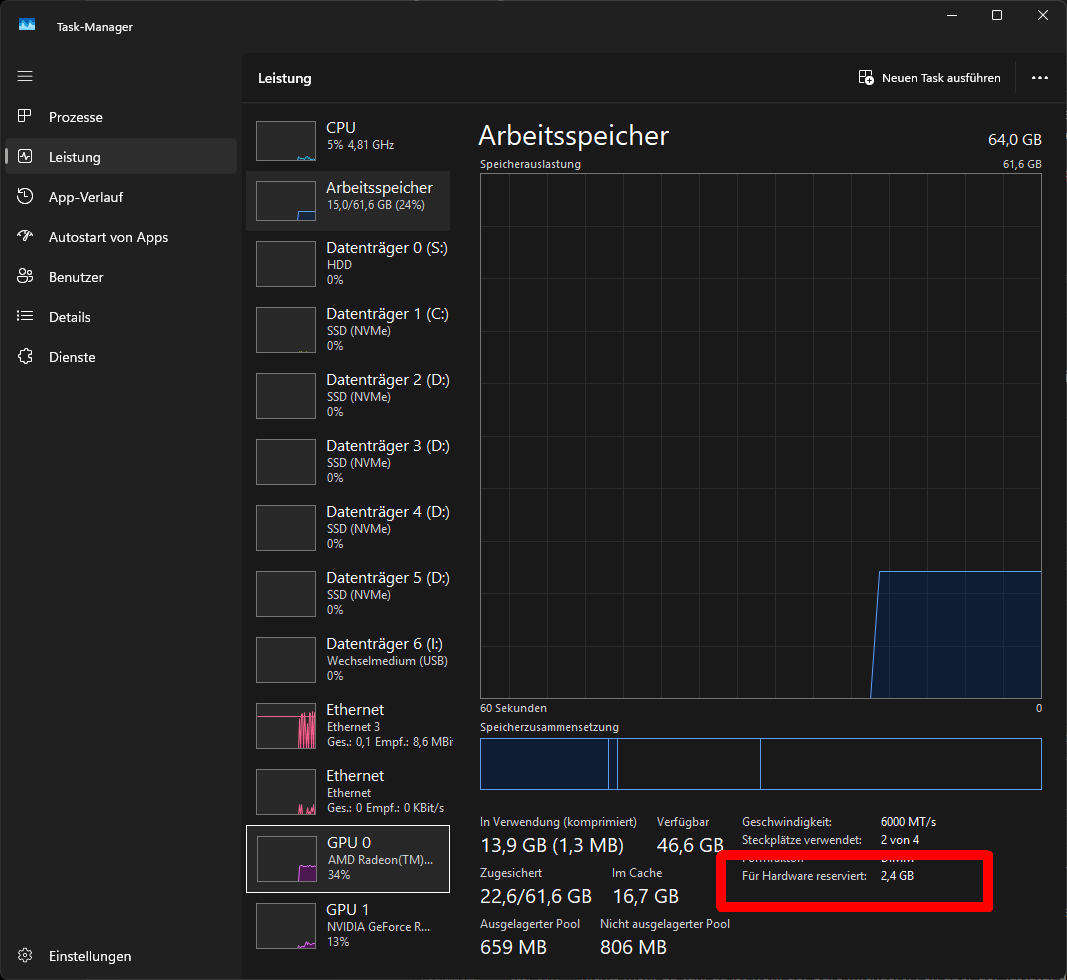Select Datenträger 3 (D:) entry
Screen dimensions: 1067x980
click(x=348, y=461)
